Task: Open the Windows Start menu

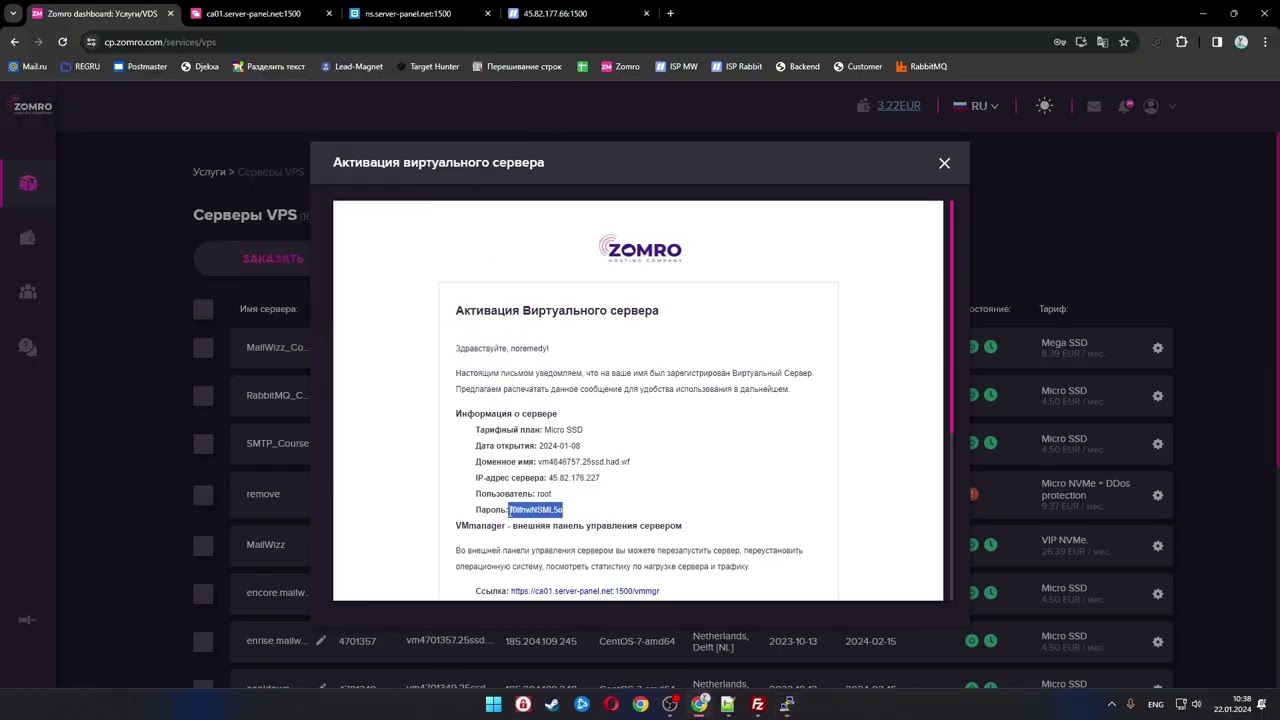Action: (493, 704)
